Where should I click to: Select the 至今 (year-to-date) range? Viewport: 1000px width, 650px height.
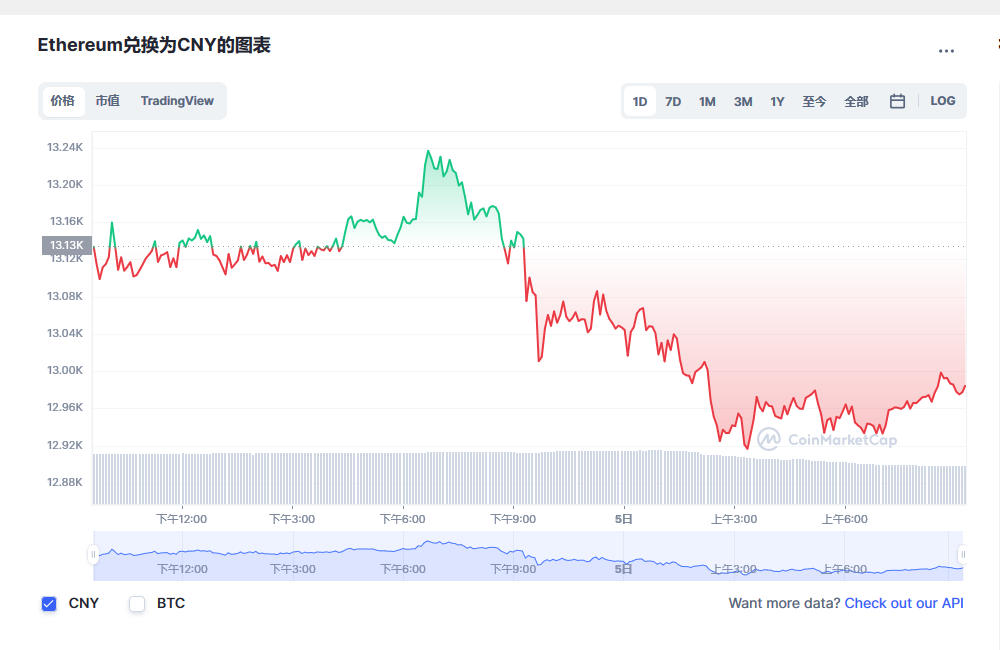[814, 101]
